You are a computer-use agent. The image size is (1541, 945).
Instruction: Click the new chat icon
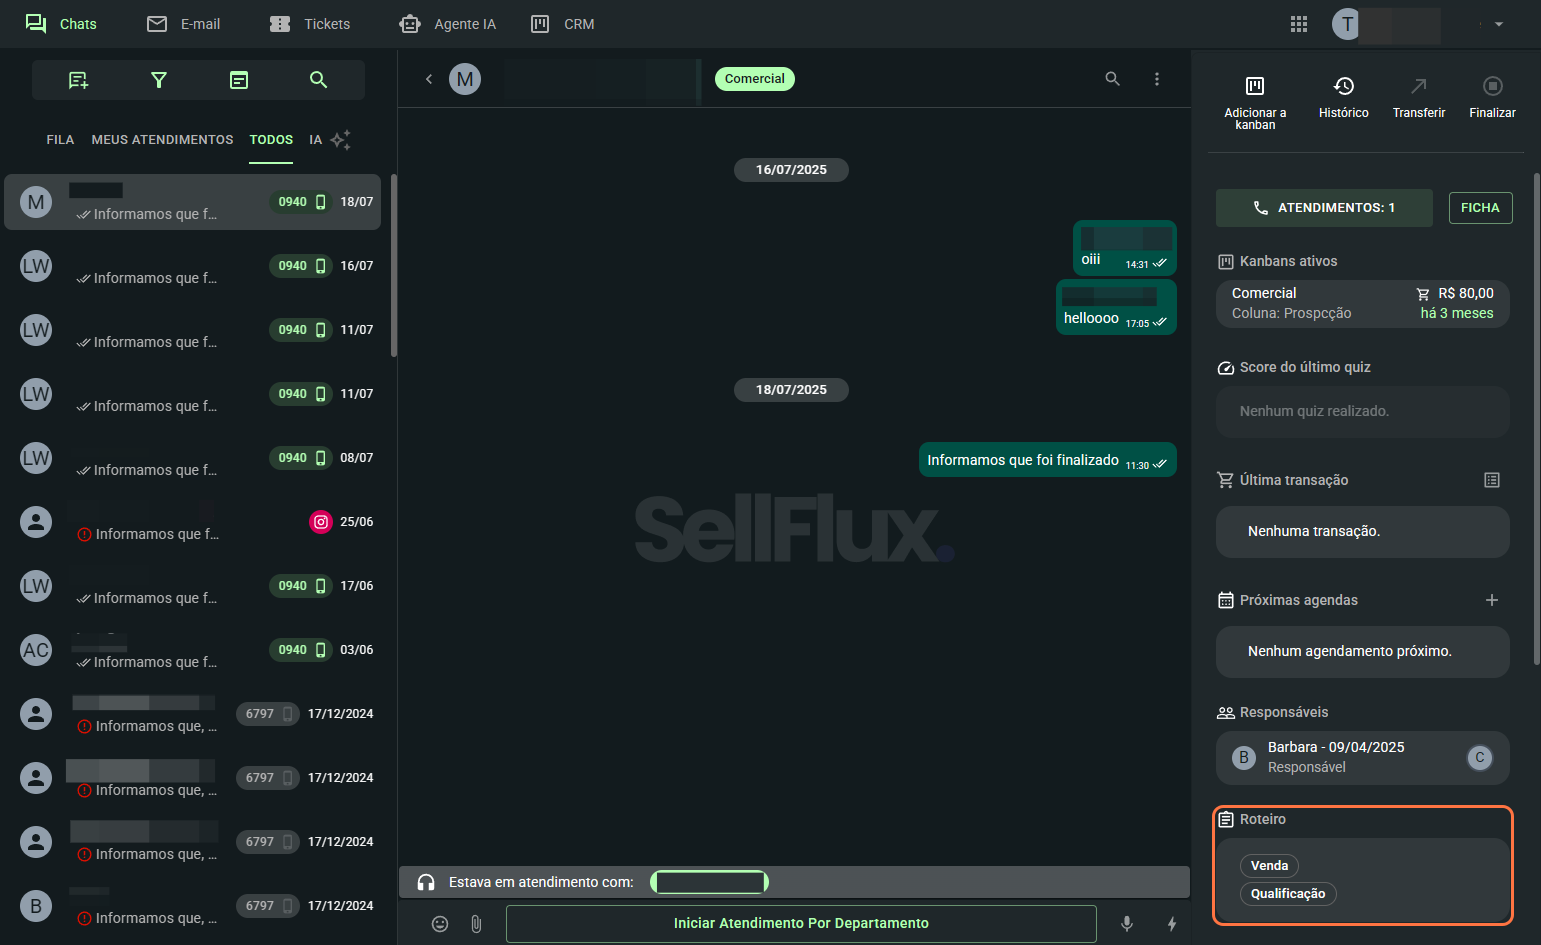[78, 80]
